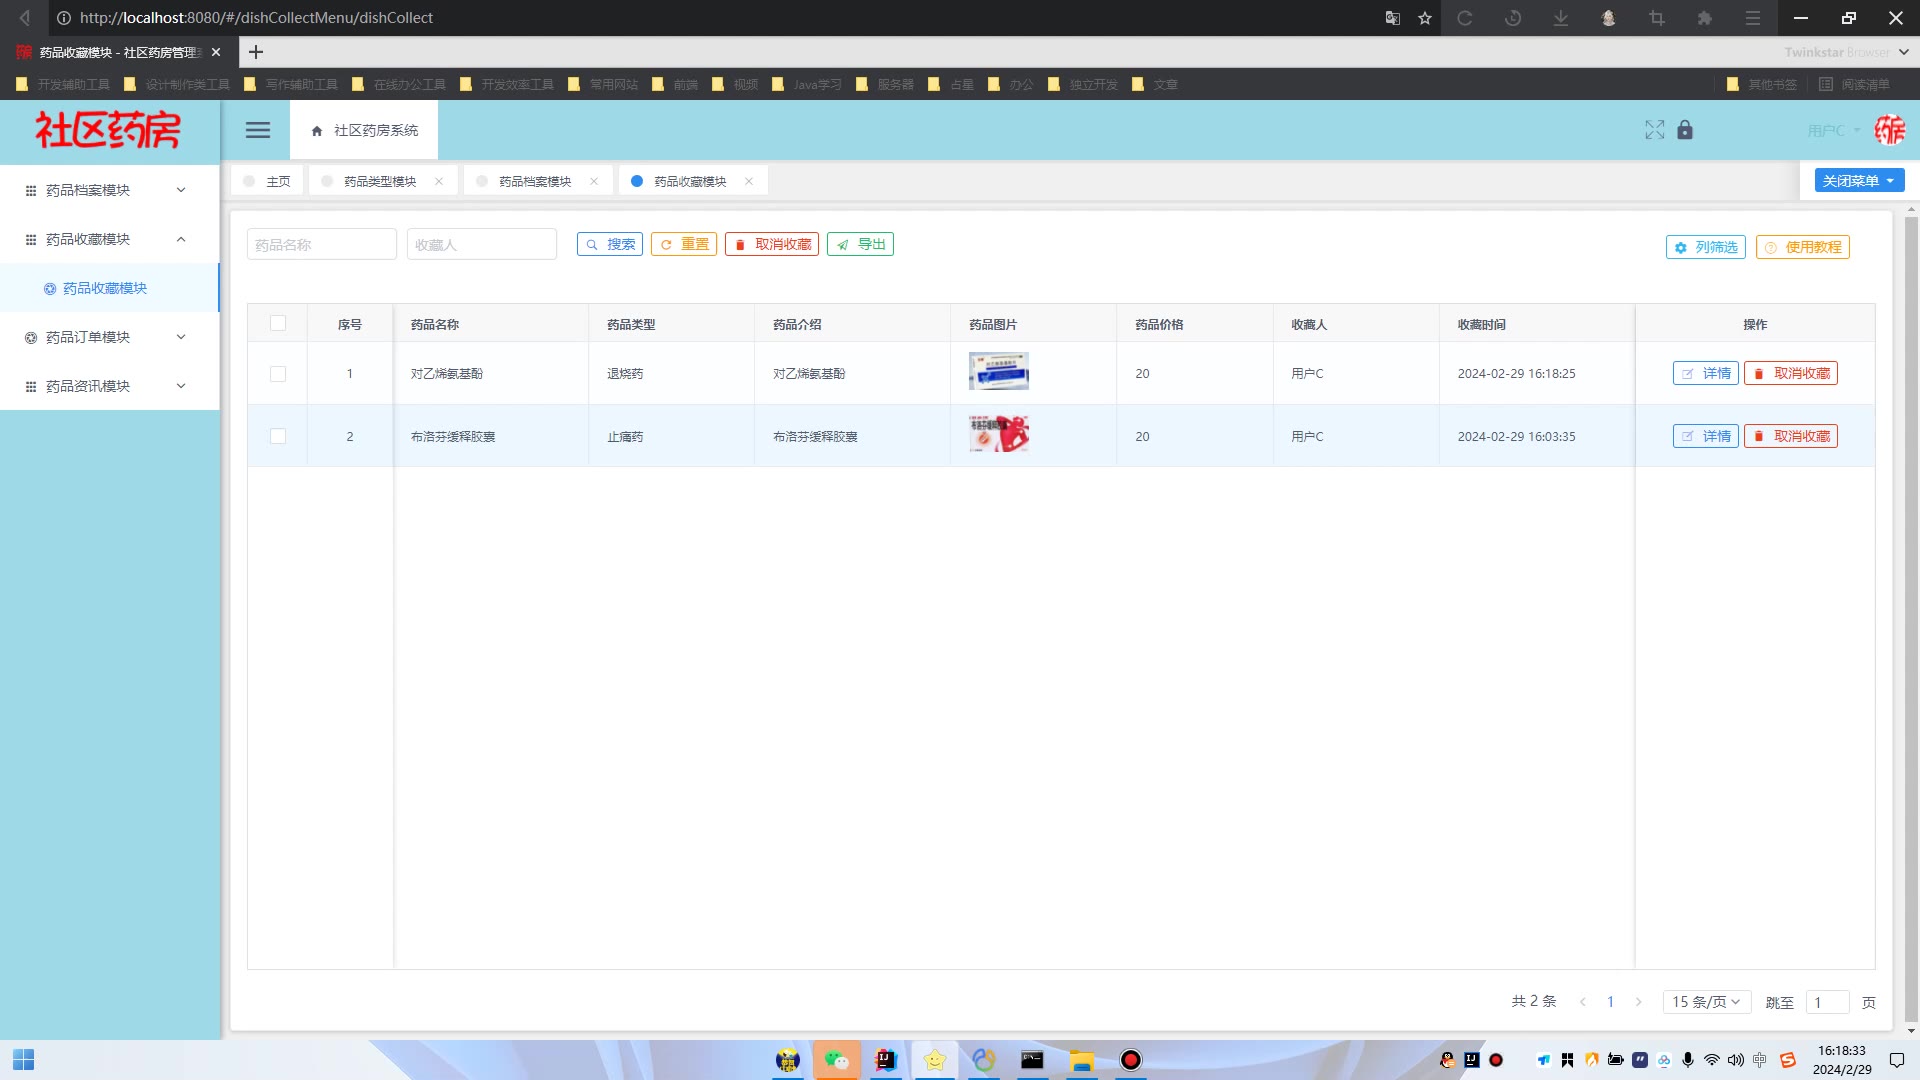Click 详情 for row 布洛芬缓释胶囊
The height and width of the screenshot is (1080, 1920).
coord(1706,436)
